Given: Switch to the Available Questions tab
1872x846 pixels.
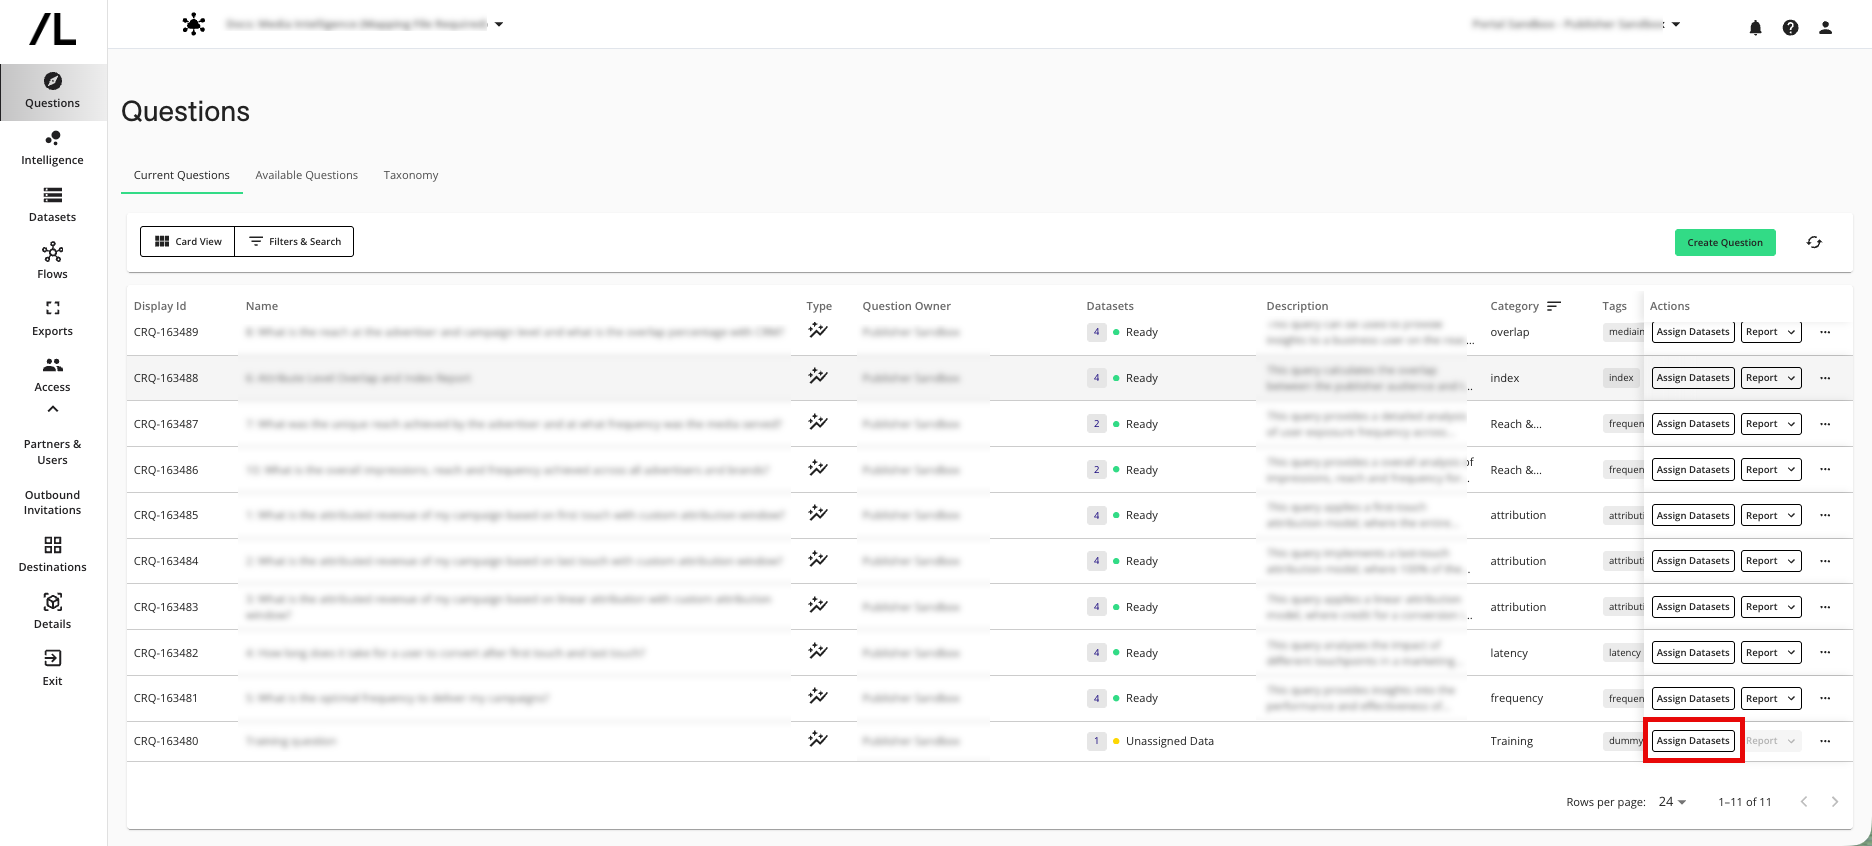Looking at the screenshot, I should [306, 175].
